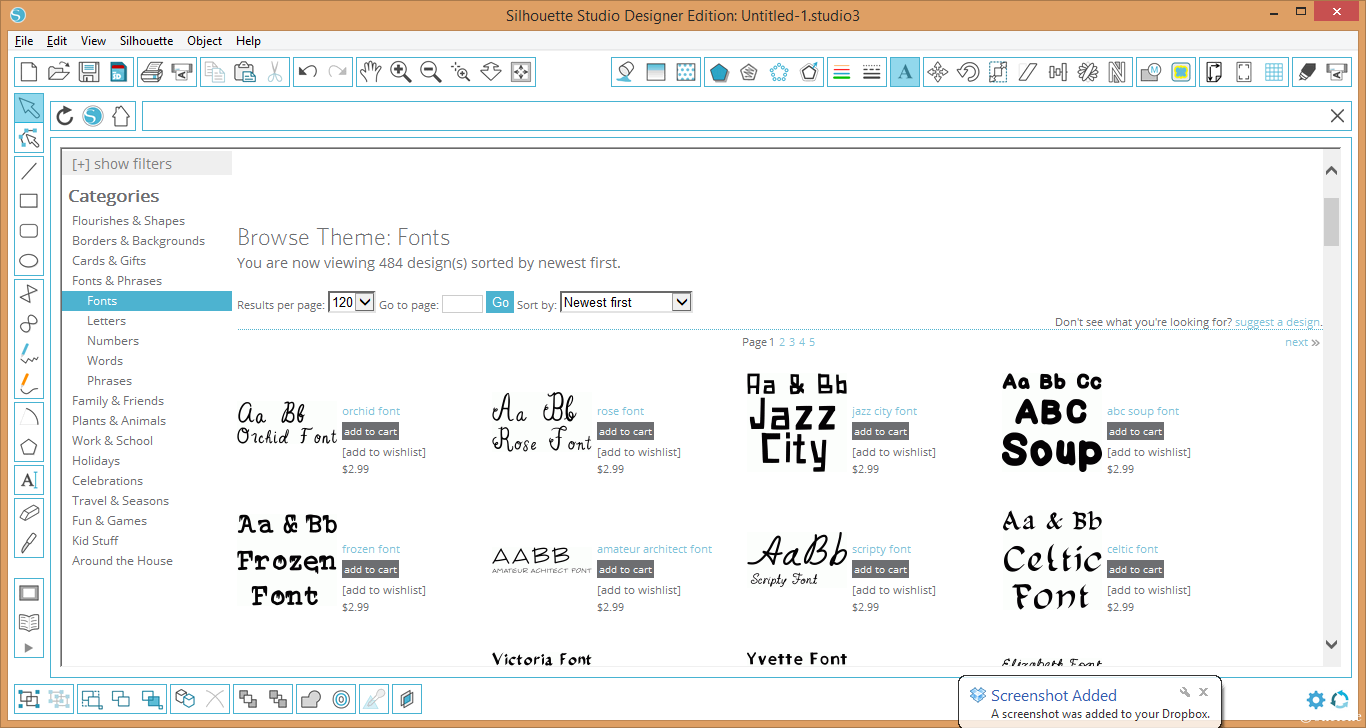Viewport: 1366px width, 728px height.
Task: Weld shapes icon in bottom toolbar
Action: [x=311, y=699]
